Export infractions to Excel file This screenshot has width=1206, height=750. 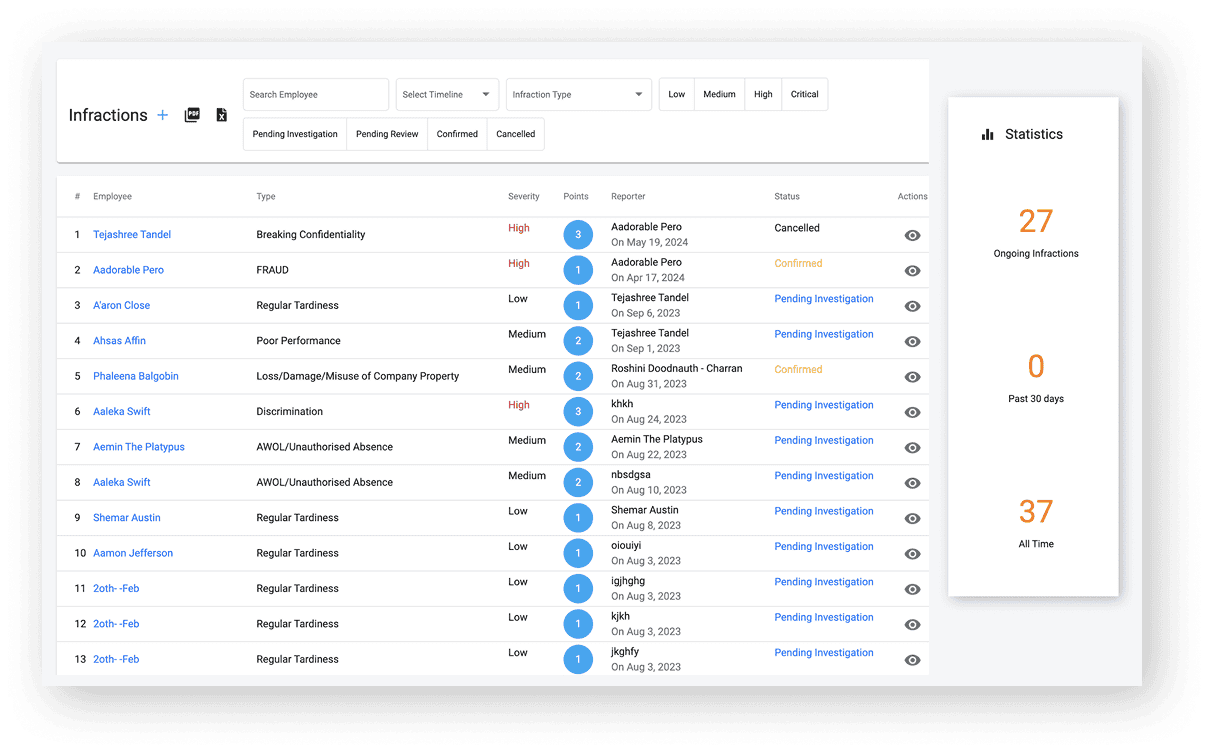coord(222,115)
